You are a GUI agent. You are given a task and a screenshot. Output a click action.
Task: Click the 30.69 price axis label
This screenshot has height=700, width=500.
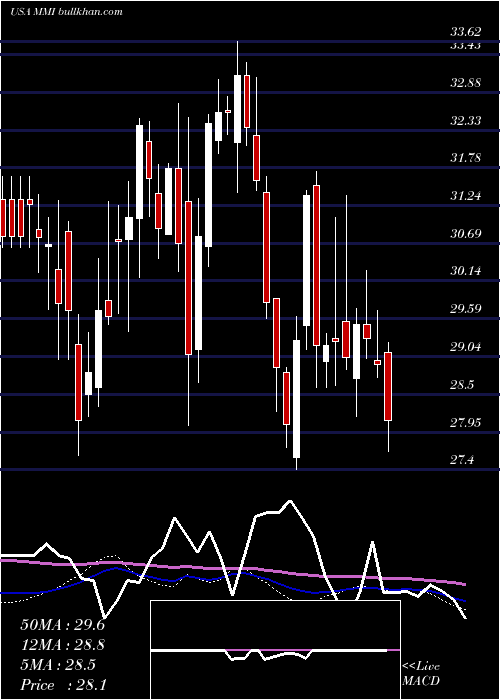pyautogui.click(x=466, y=233)
